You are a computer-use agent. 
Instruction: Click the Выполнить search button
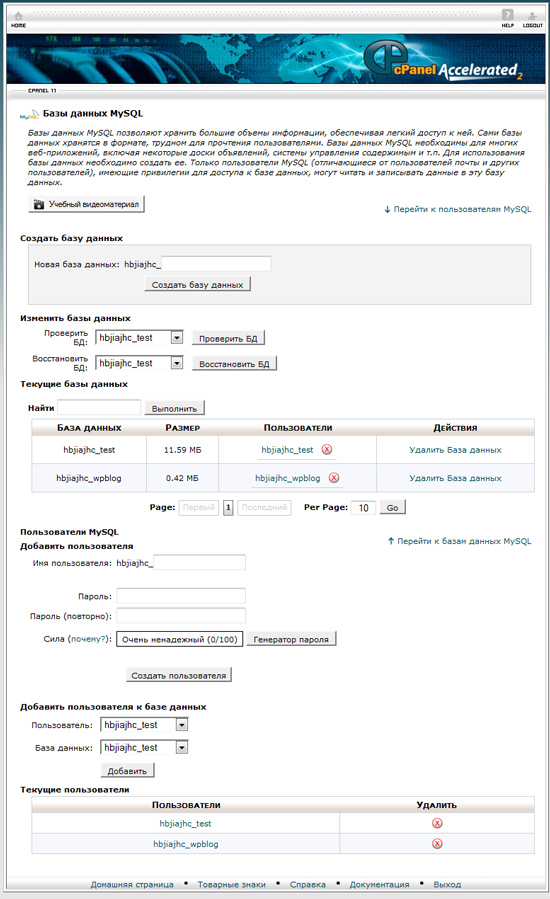174,408
